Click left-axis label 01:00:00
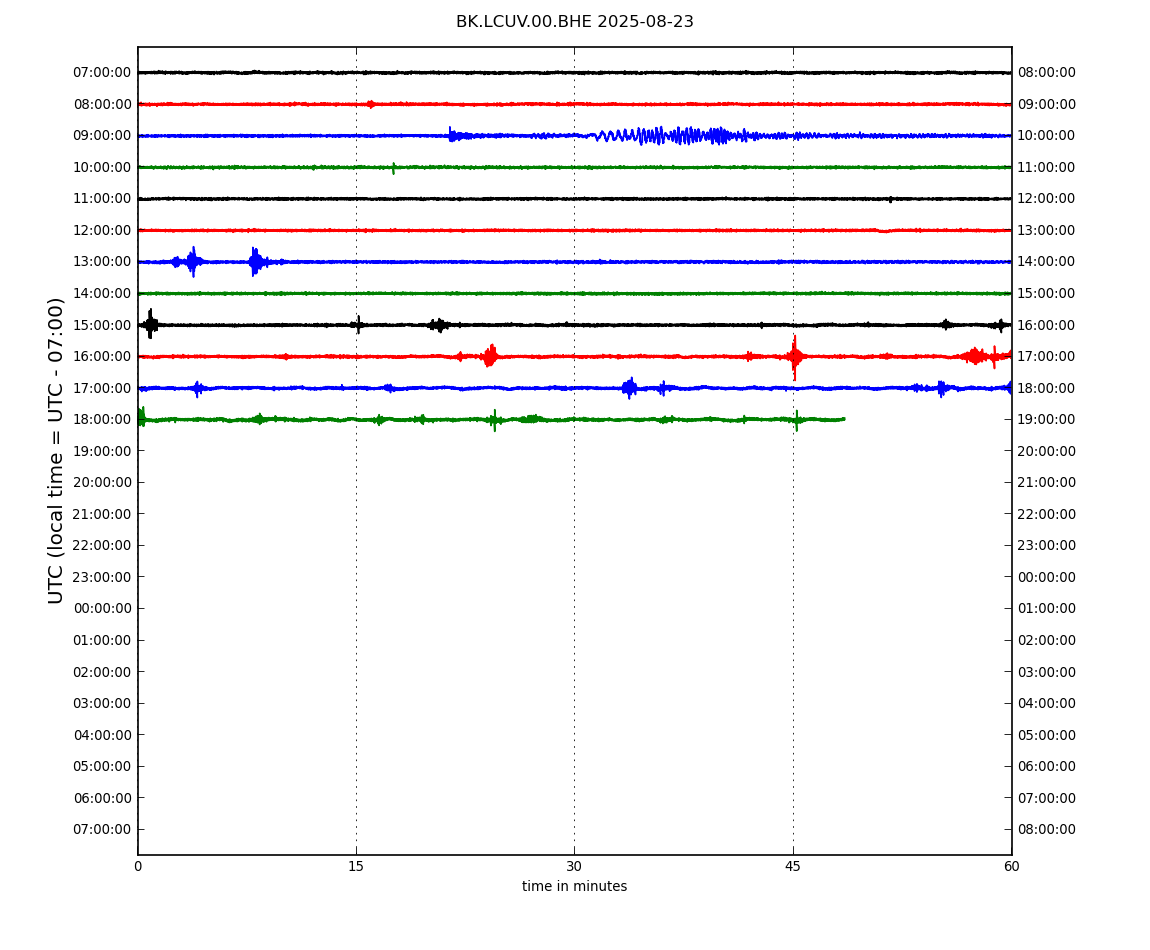This screenshot has height=950, width=1150. 102,640
